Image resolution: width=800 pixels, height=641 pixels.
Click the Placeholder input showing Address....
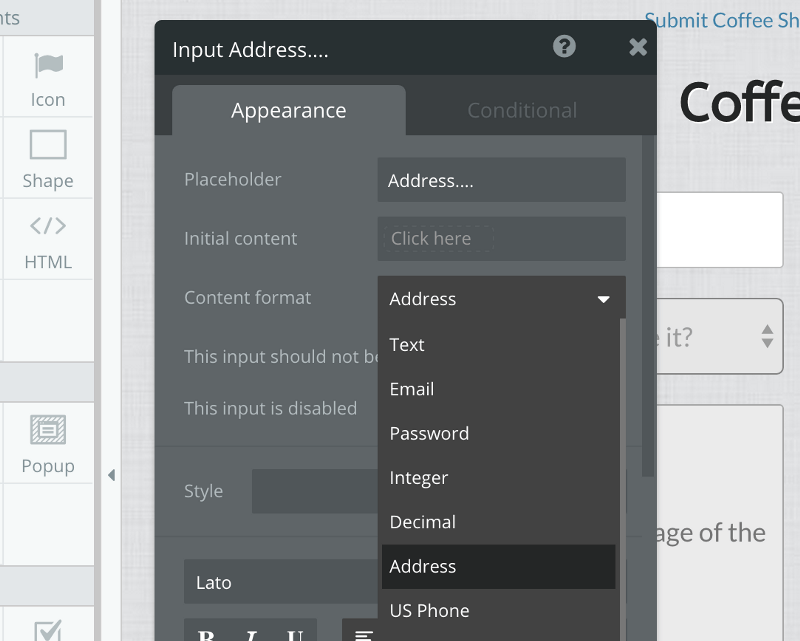pos(500,179)
